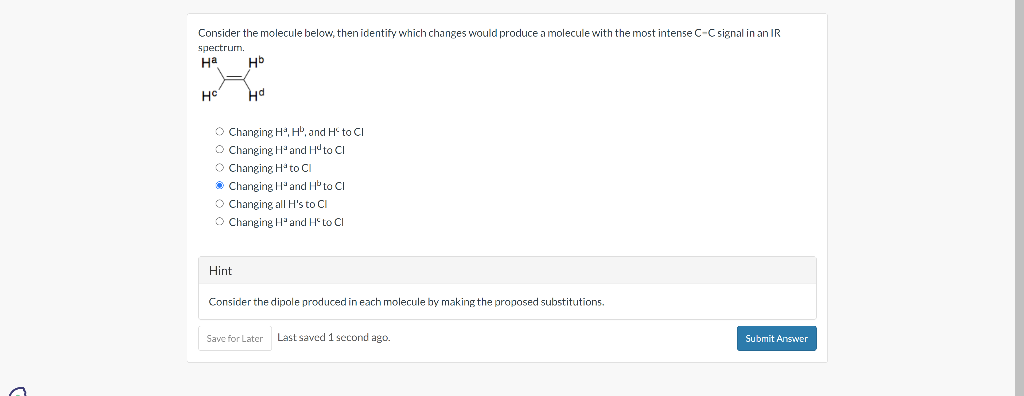
Task: Click the selected Ha and Hb to Cl radio
Action: 220,186
